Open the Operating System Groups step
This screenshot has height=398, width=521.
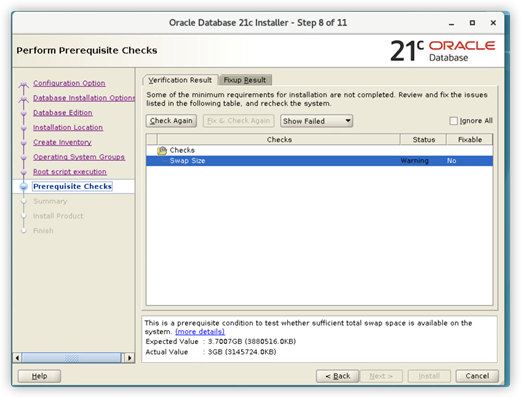[x=79, y=157]
